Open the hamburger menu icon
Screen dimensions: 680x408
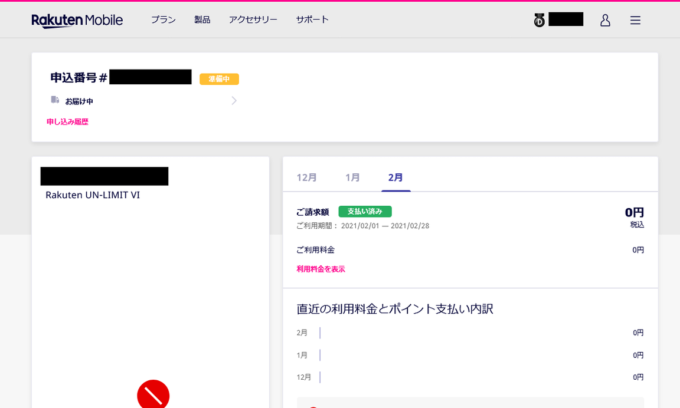[x=635, y=20]
